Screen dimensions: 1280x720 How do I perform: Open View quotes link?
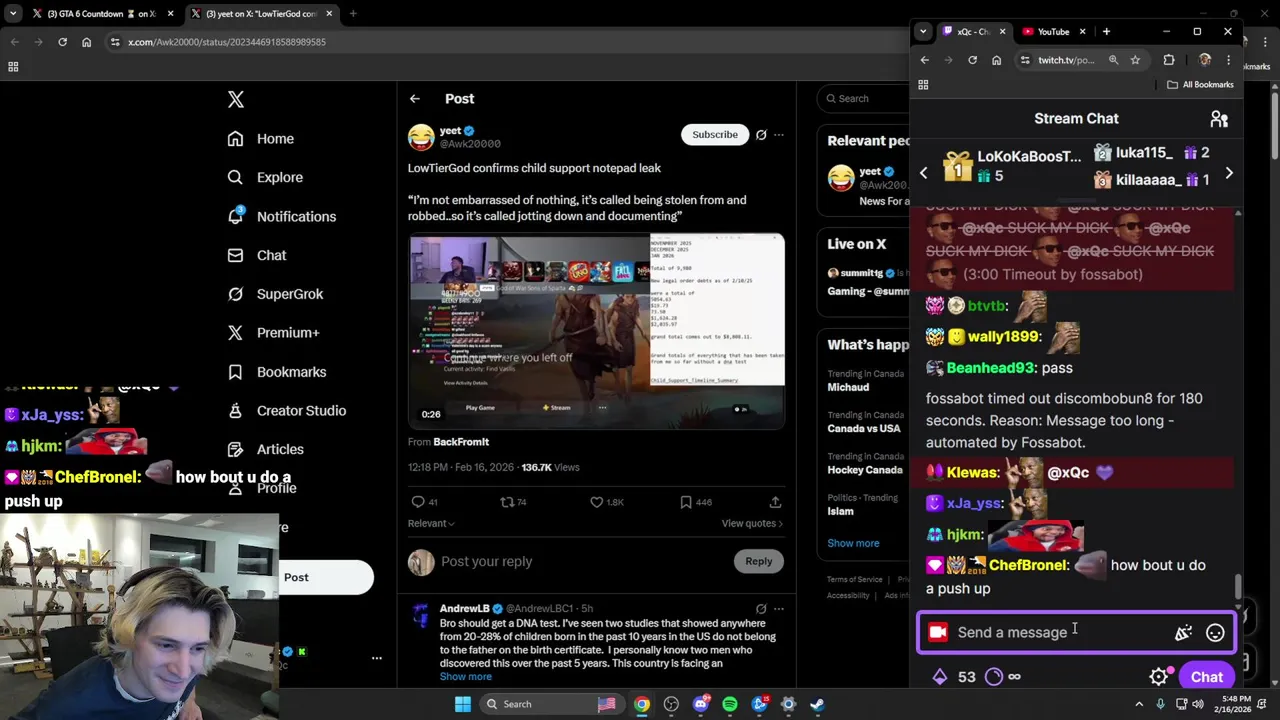point(752,523)
